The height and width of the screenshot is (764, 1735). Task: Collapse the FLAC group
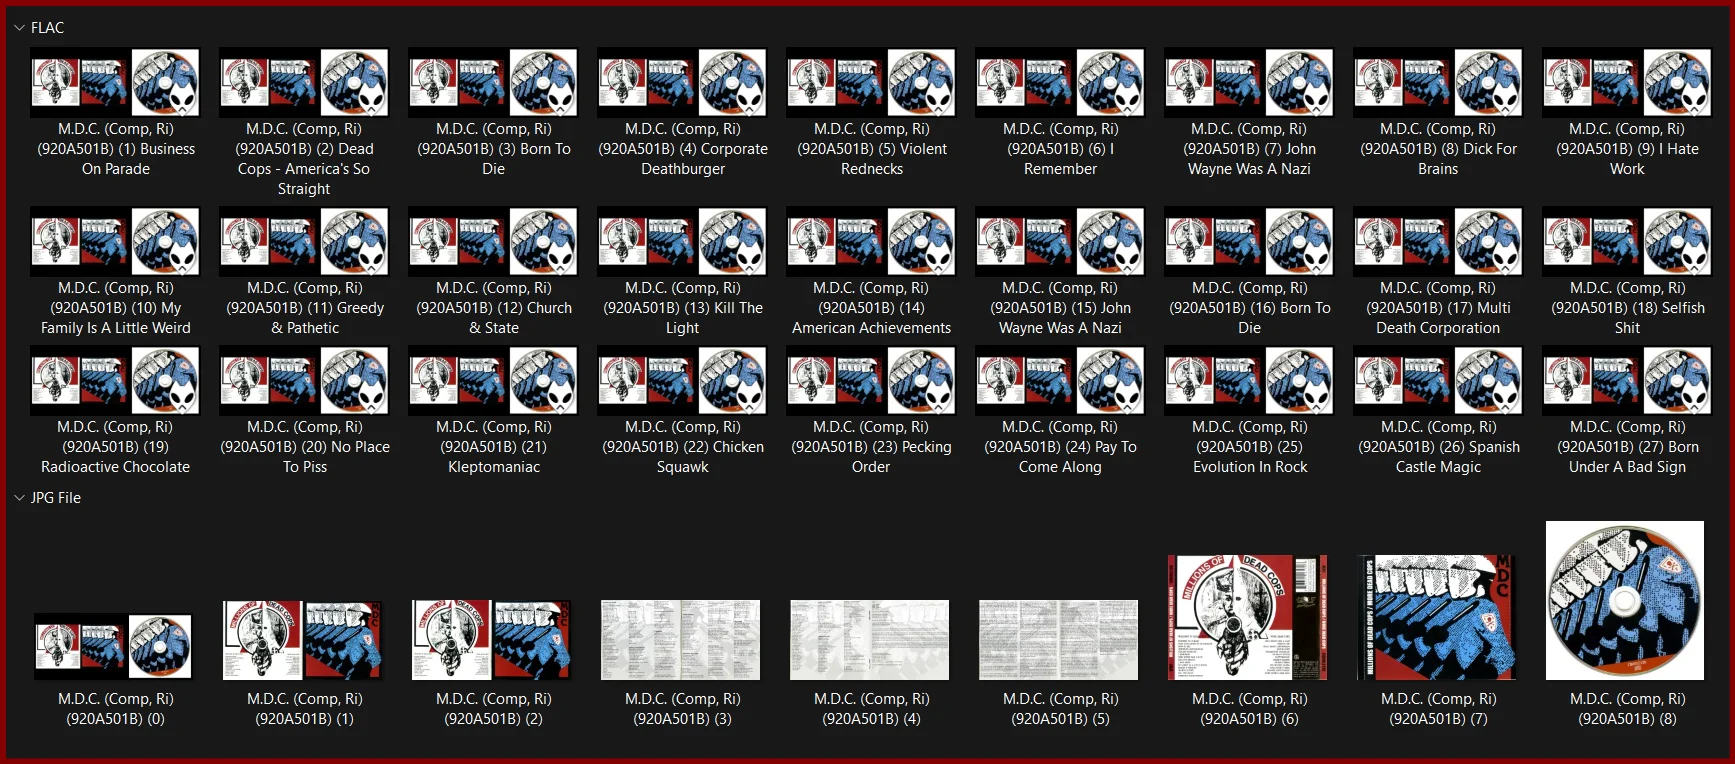[19, 28]
